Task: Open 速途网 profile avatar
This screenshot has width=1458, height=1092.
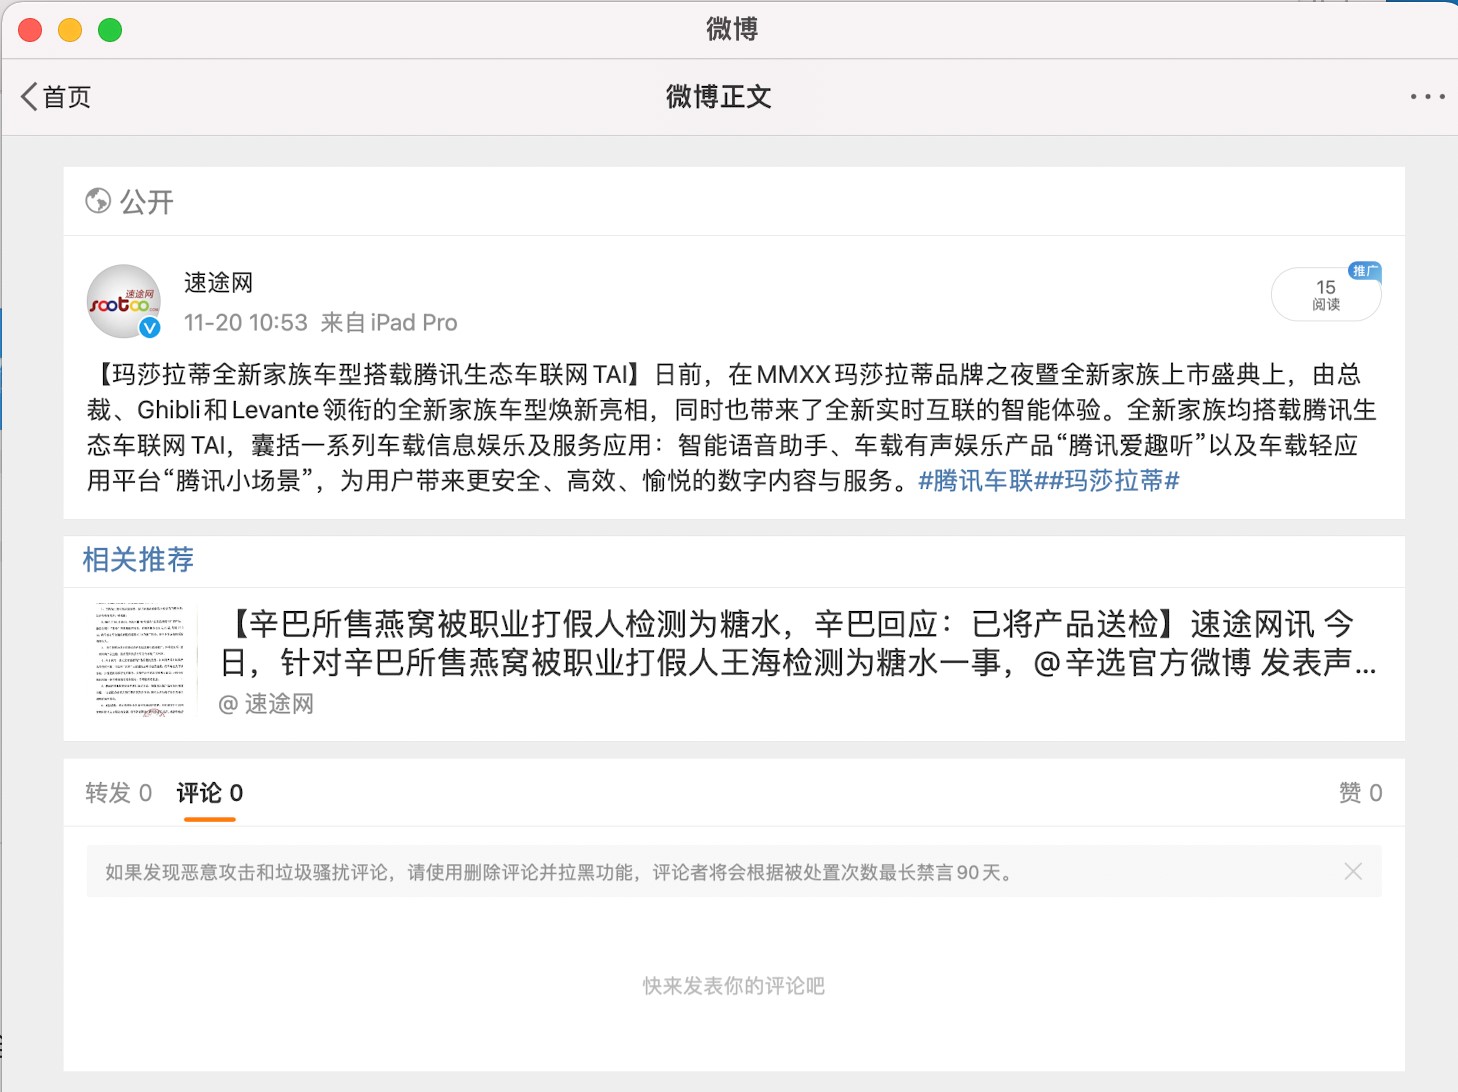Action: click(123, 301)
